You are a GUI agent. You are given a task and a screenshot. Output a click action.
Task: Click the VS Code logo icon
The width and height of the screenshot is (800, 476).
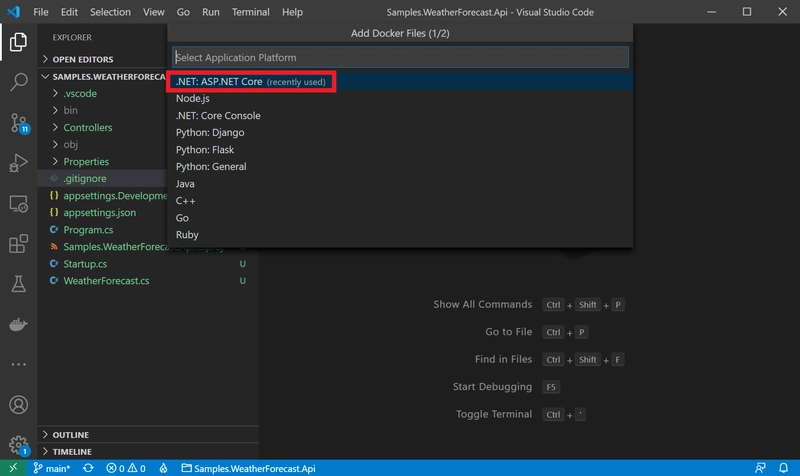click(14, 12)
